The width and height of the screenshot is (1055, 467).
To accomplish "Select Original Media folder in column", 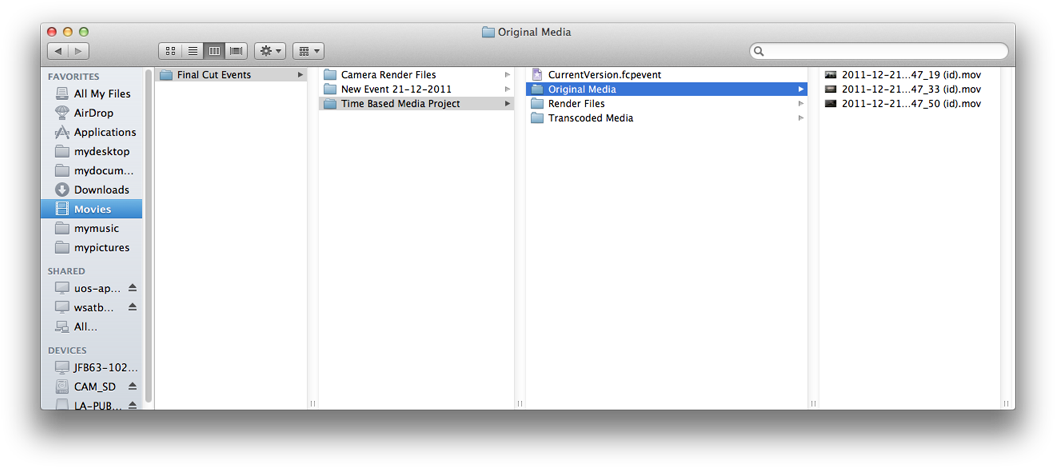I will (x=666, y=89).
